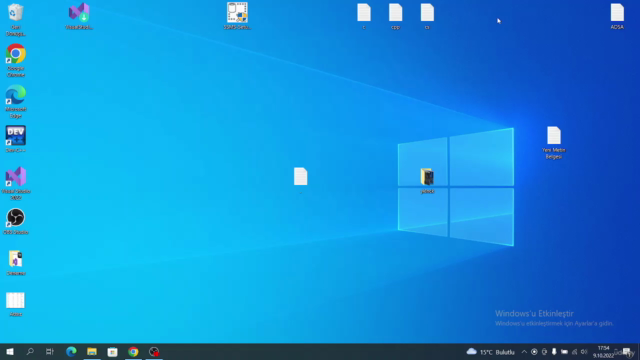Select the file named 'c' on desktop
The height and width of the screenshot is (360, 640).
[x=364, y=16]
